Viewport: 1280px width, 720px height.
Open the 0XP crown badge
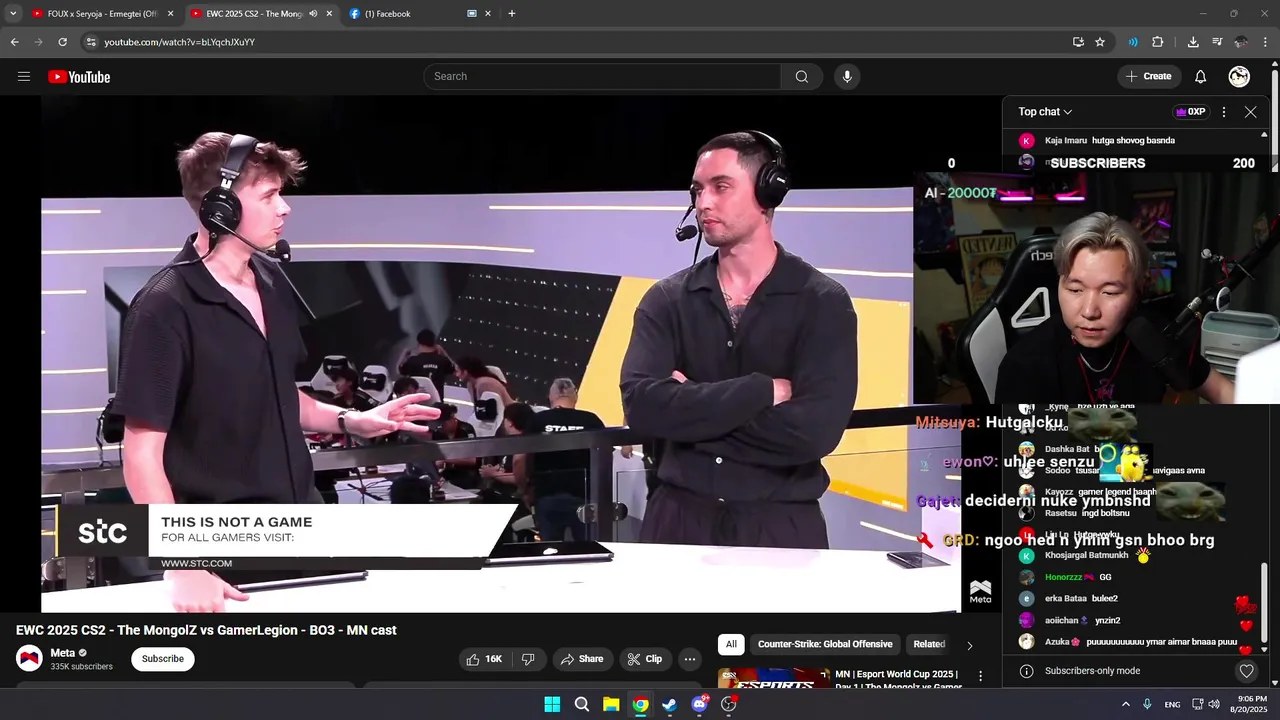point(1190,112)
